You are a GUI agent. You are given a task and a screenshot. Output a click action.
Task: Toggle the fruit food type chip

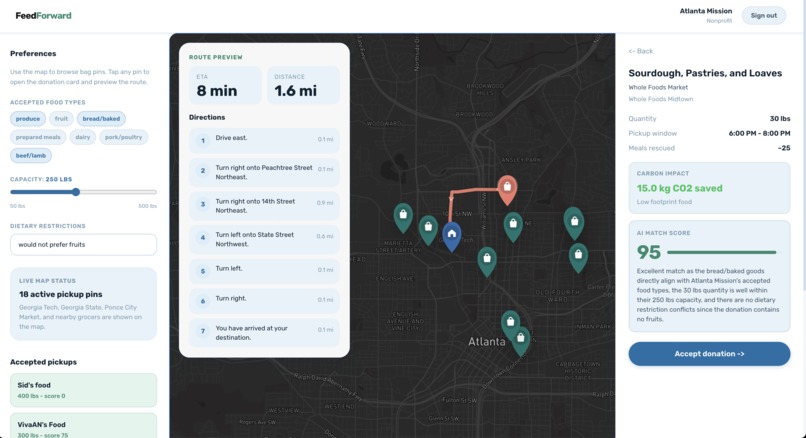coord(61,119)
